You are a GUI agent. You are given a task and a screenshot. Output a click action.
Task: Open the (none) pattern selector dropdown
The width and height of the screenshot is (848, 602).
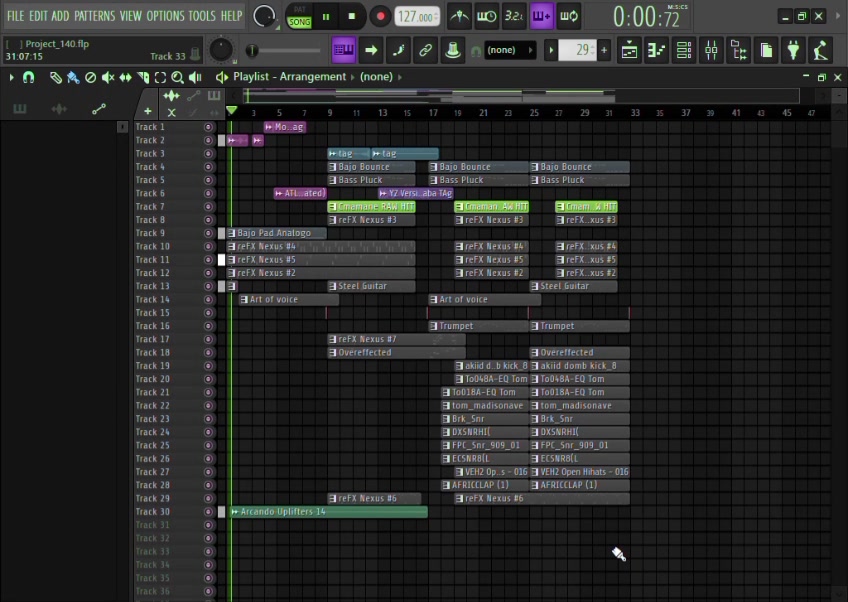tap(510, 50)
